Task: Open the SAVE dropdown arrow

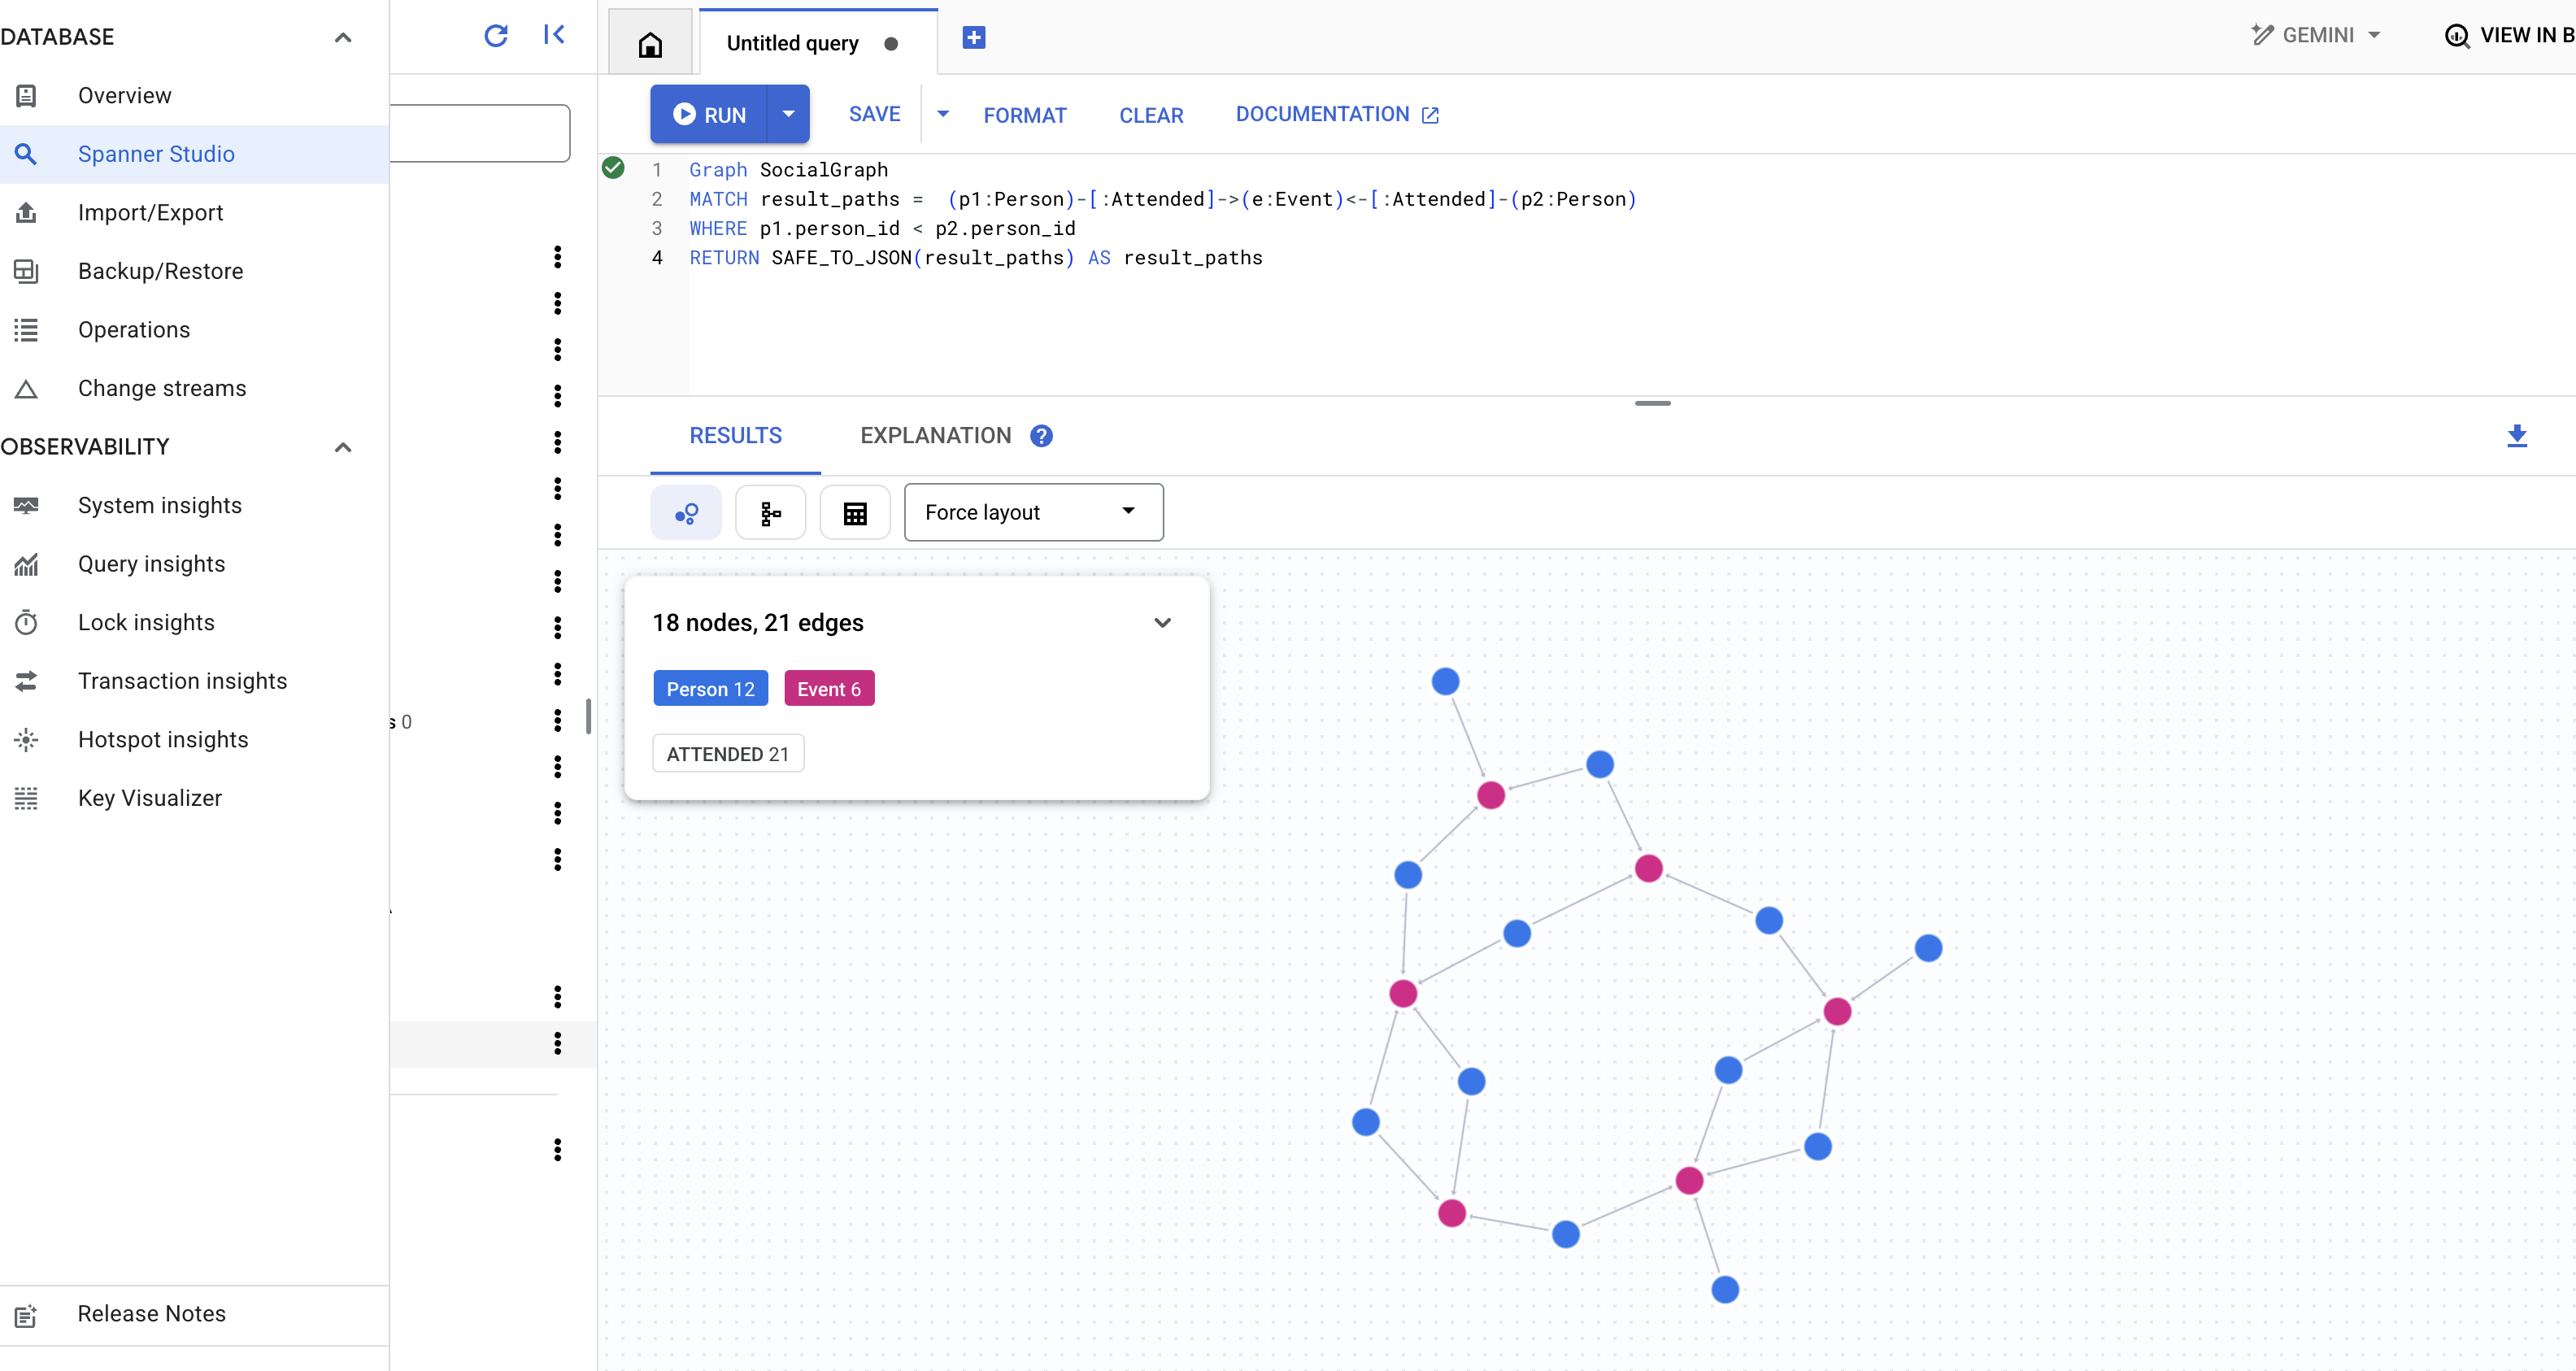Action: tap(941, 114)
